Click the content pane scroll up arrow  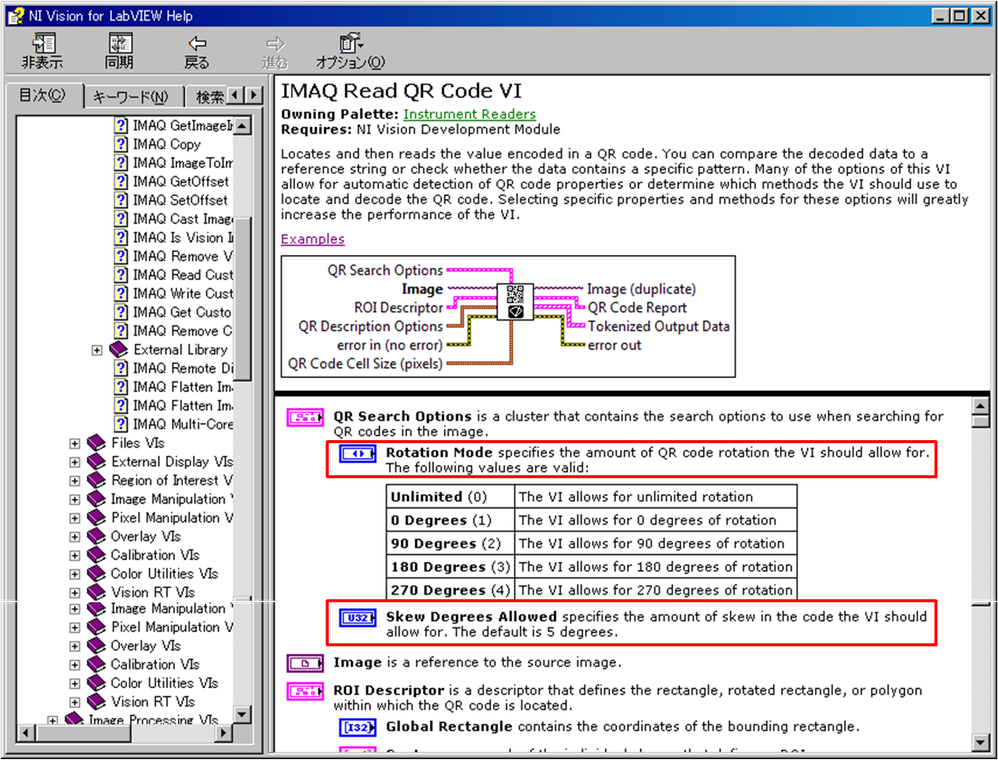point(980,405)
